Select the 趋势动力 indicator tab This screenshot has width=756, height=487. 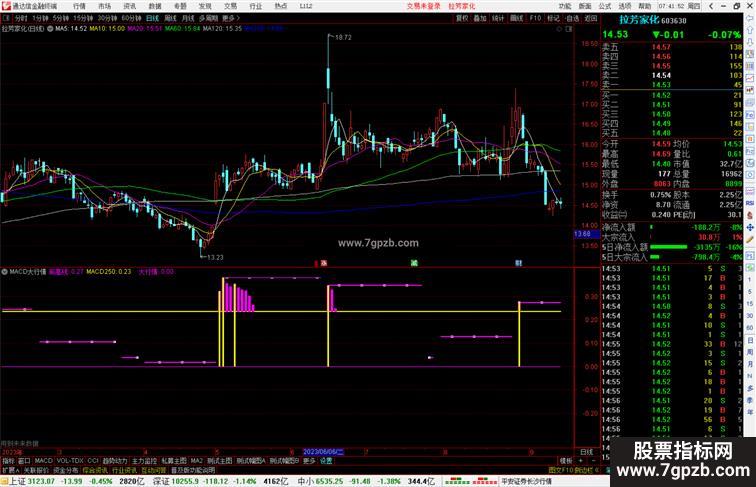click(x=115, y=460)
